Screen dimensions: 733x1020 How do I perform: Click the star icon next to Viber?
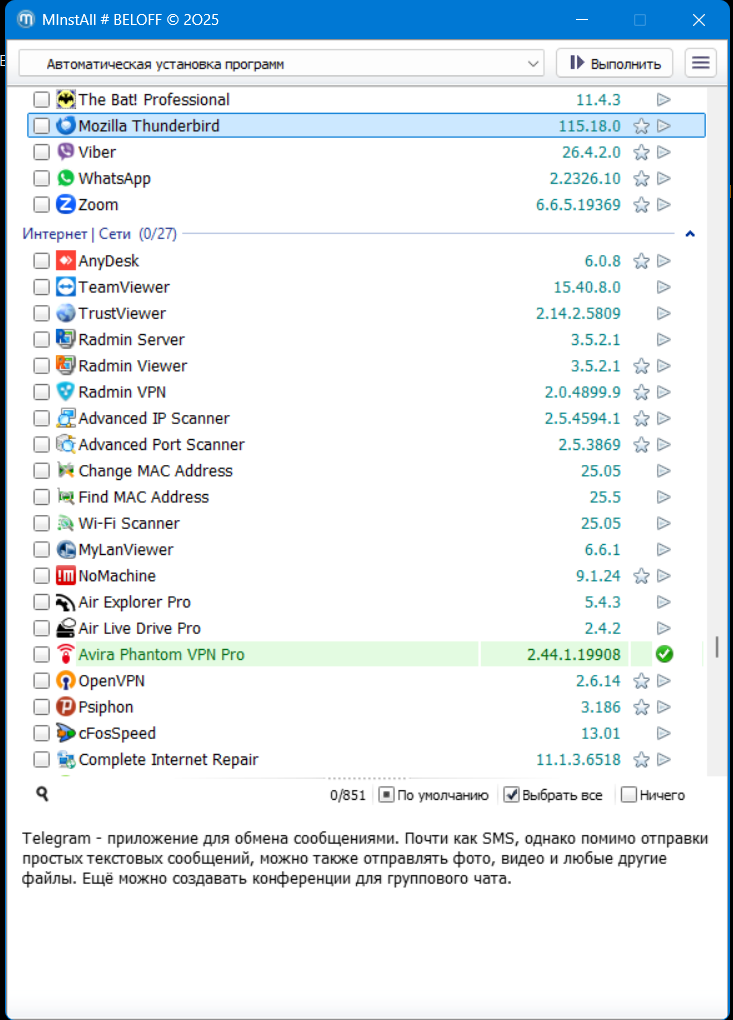[642, 153]
